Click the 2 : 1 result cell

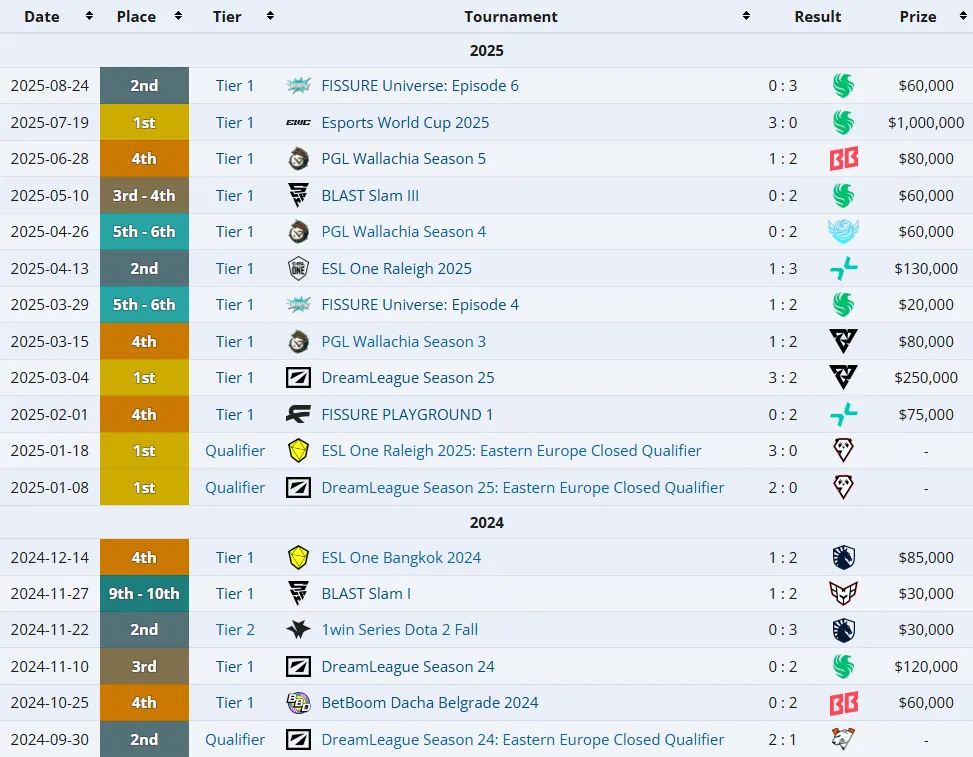pyautogui.click(x=782, y=740)
